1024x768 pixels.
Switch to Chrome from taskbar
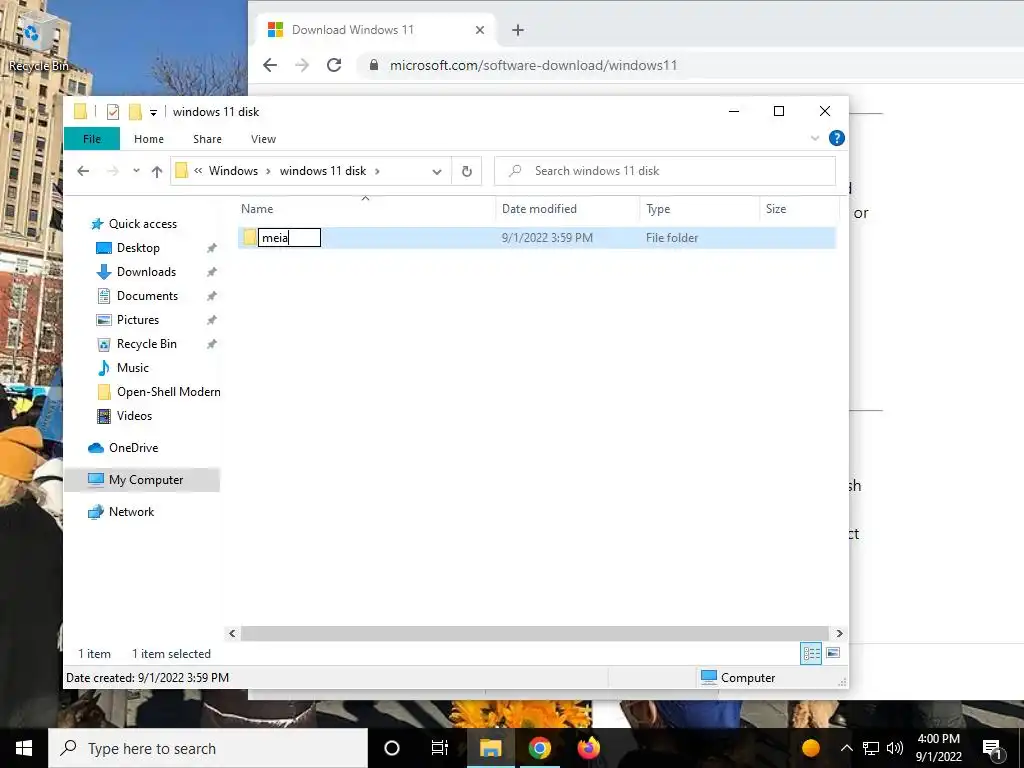click(x=539, y=748)
